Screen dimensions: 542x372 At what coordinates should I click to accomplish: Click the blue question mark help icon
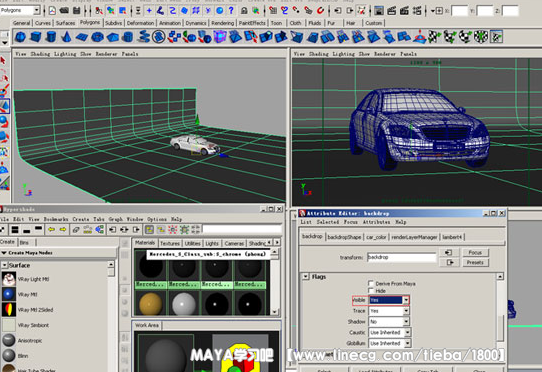tap(231, 11)
